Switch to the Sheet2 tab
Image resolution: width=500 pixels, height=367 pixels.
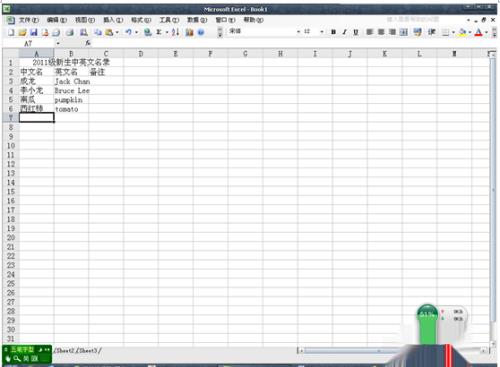point(65,351)
